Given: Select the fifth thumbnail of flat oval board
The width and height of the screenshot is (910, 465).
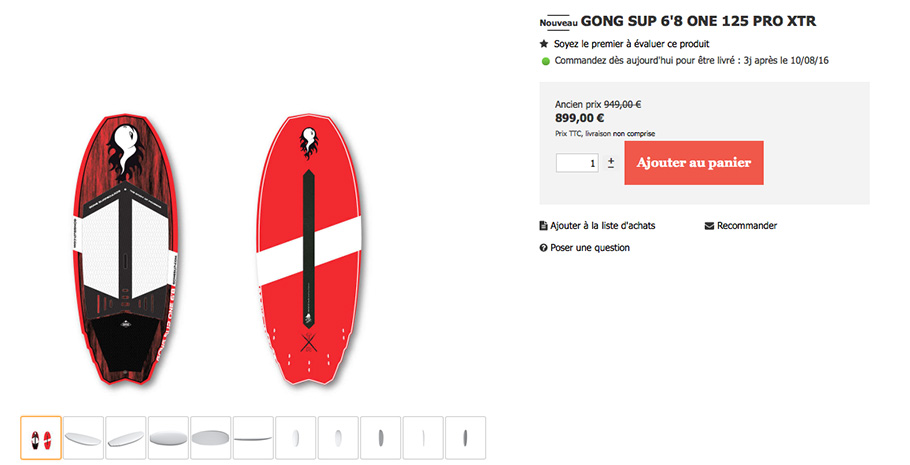Looking at the screenshot, I should [211, 438].
